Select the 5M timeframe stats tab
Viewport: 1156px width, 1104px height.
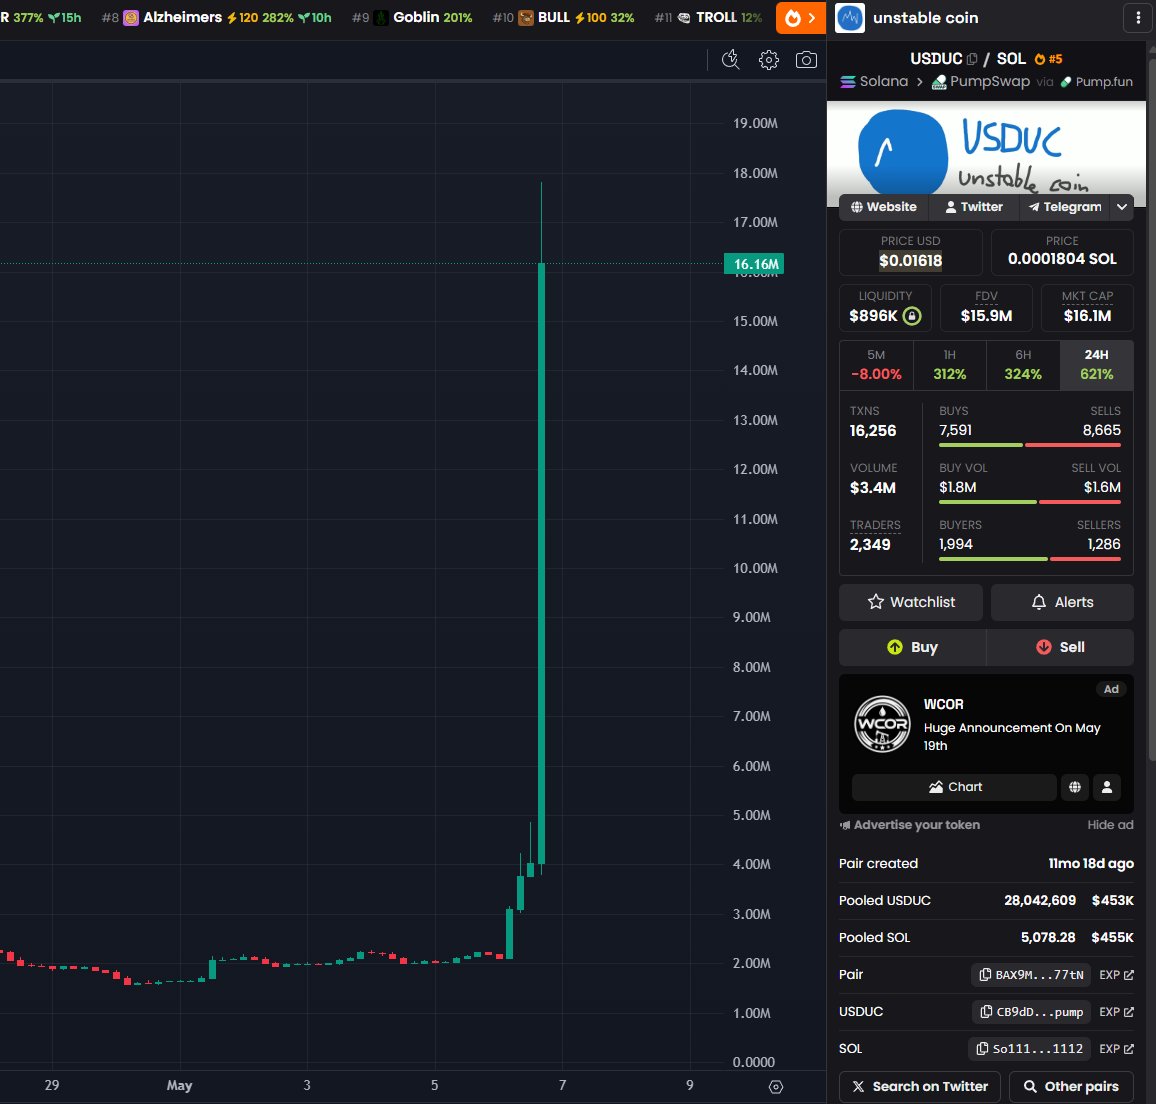coord(876,365)
